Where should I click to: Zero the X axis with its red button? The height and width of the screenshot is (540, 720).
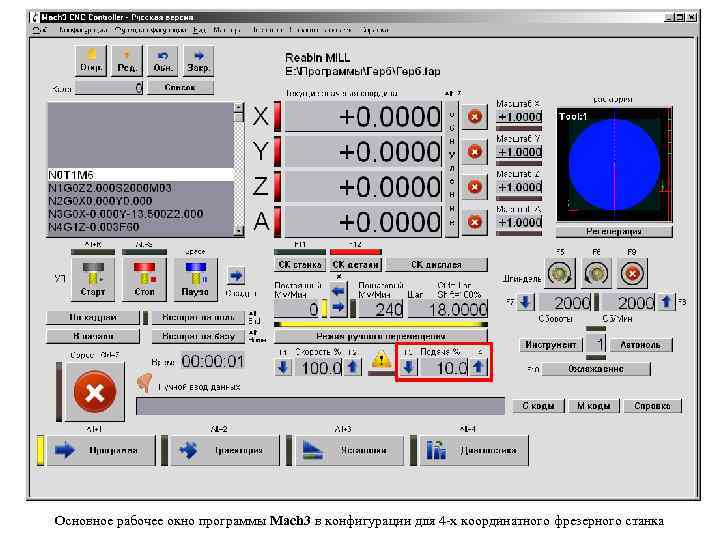tap(474, 117)
